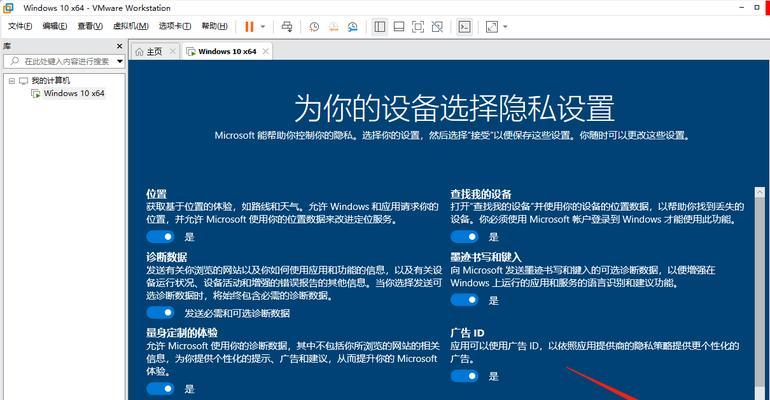The width and height of the screenshot is (770, 400).
Task: Toggle the library sidebar view icon
Action: (x=380, y=27)
